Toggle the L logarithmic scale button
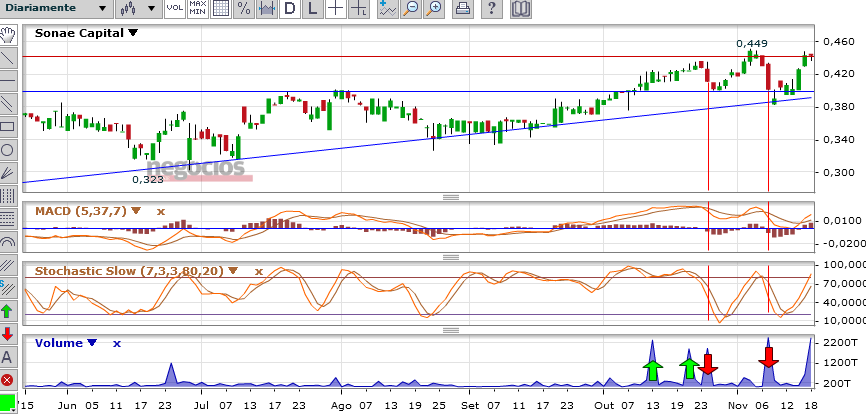This screenshot has height=417, width=866. coord(313,8)
